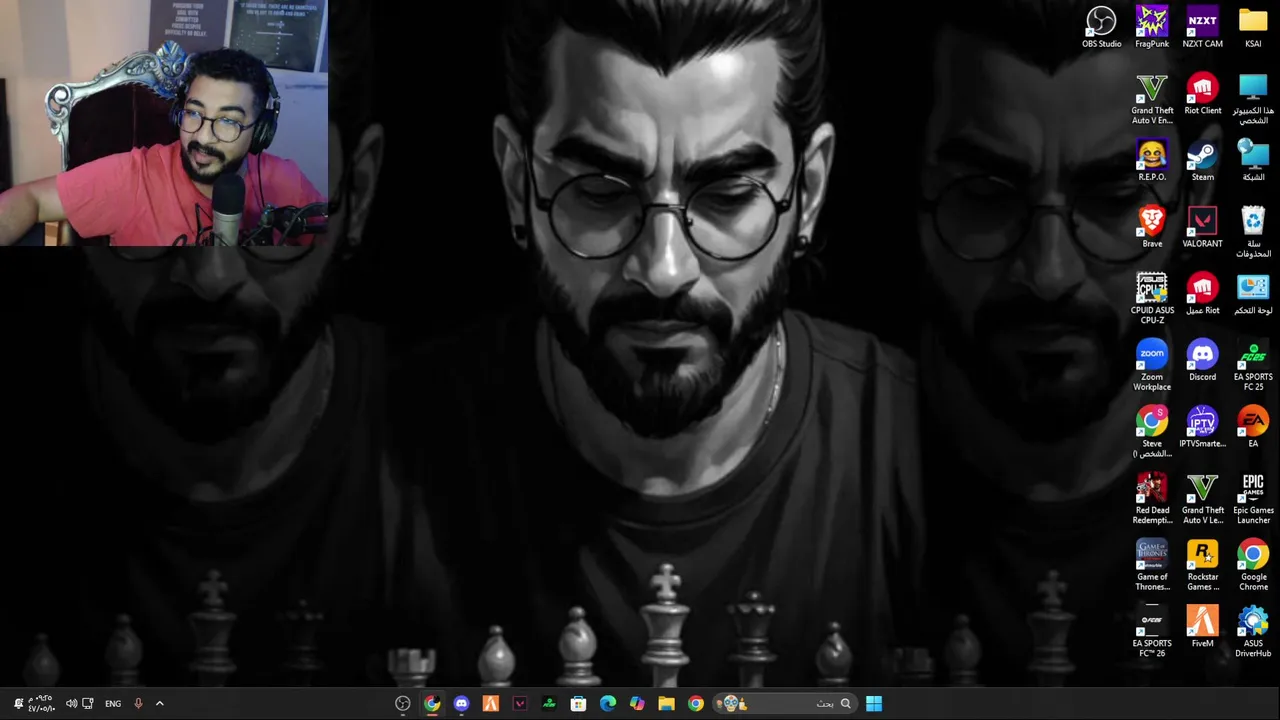The height and width of the screenshot is (720, 1280).
Task: Open Copilot from the taskbar
Action: coord(637,704)
